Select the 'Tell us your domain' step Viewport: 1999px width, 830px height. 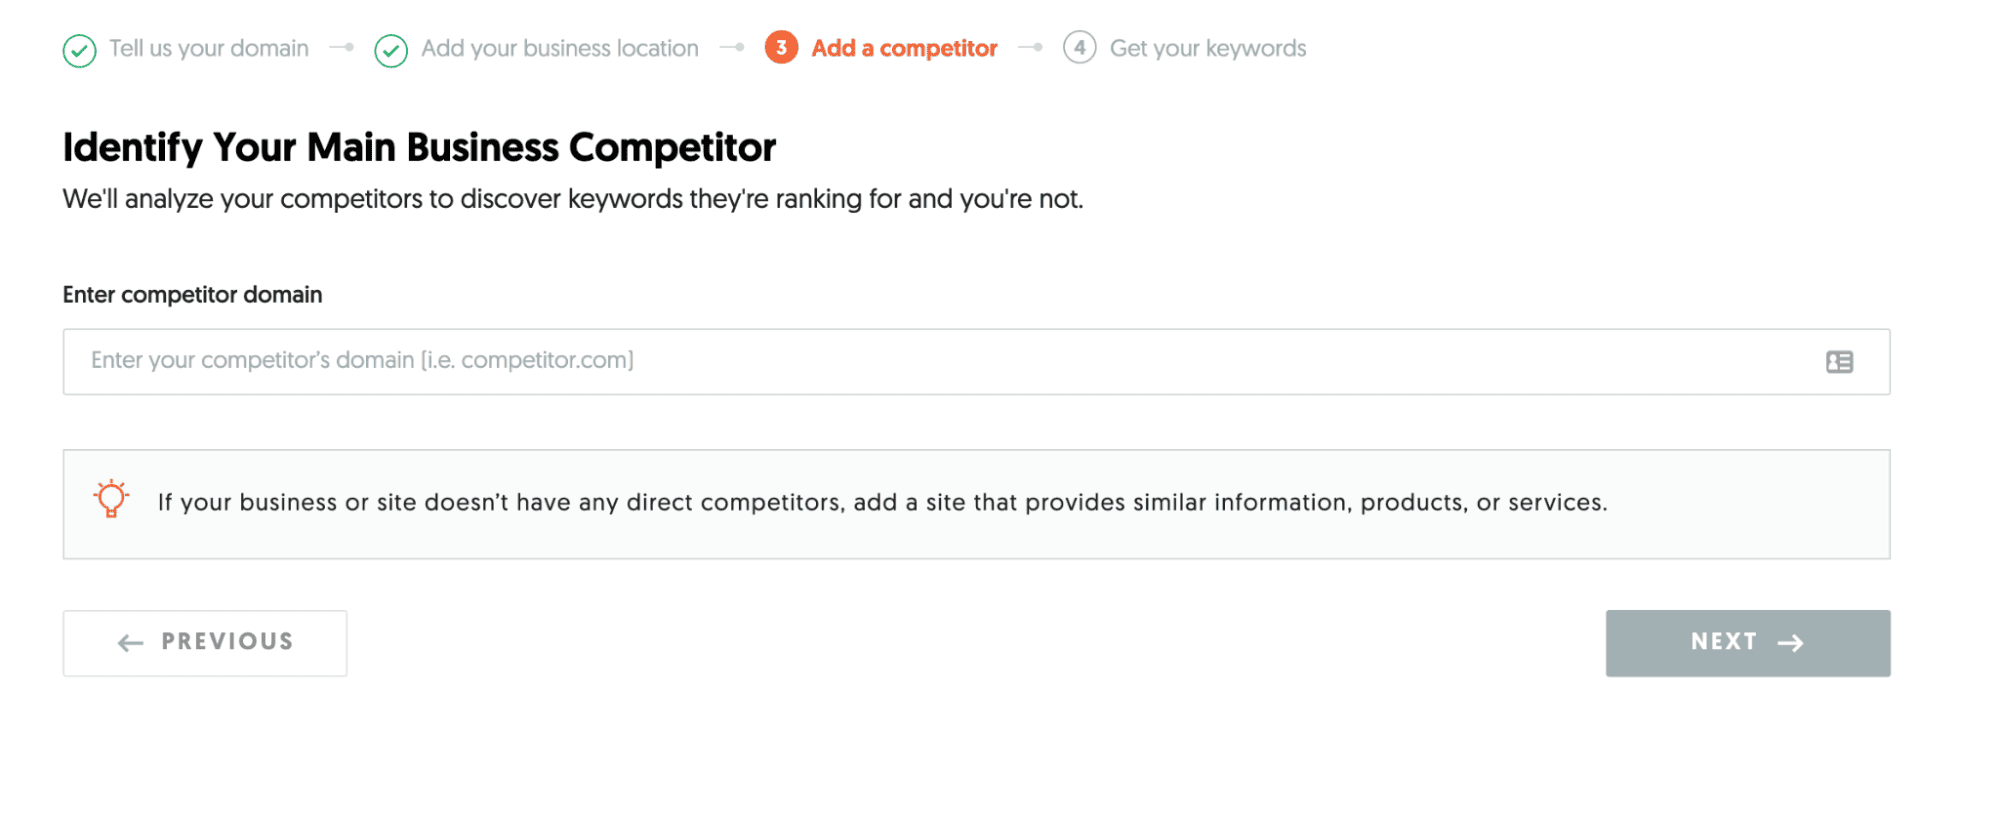tap(210, 48)
